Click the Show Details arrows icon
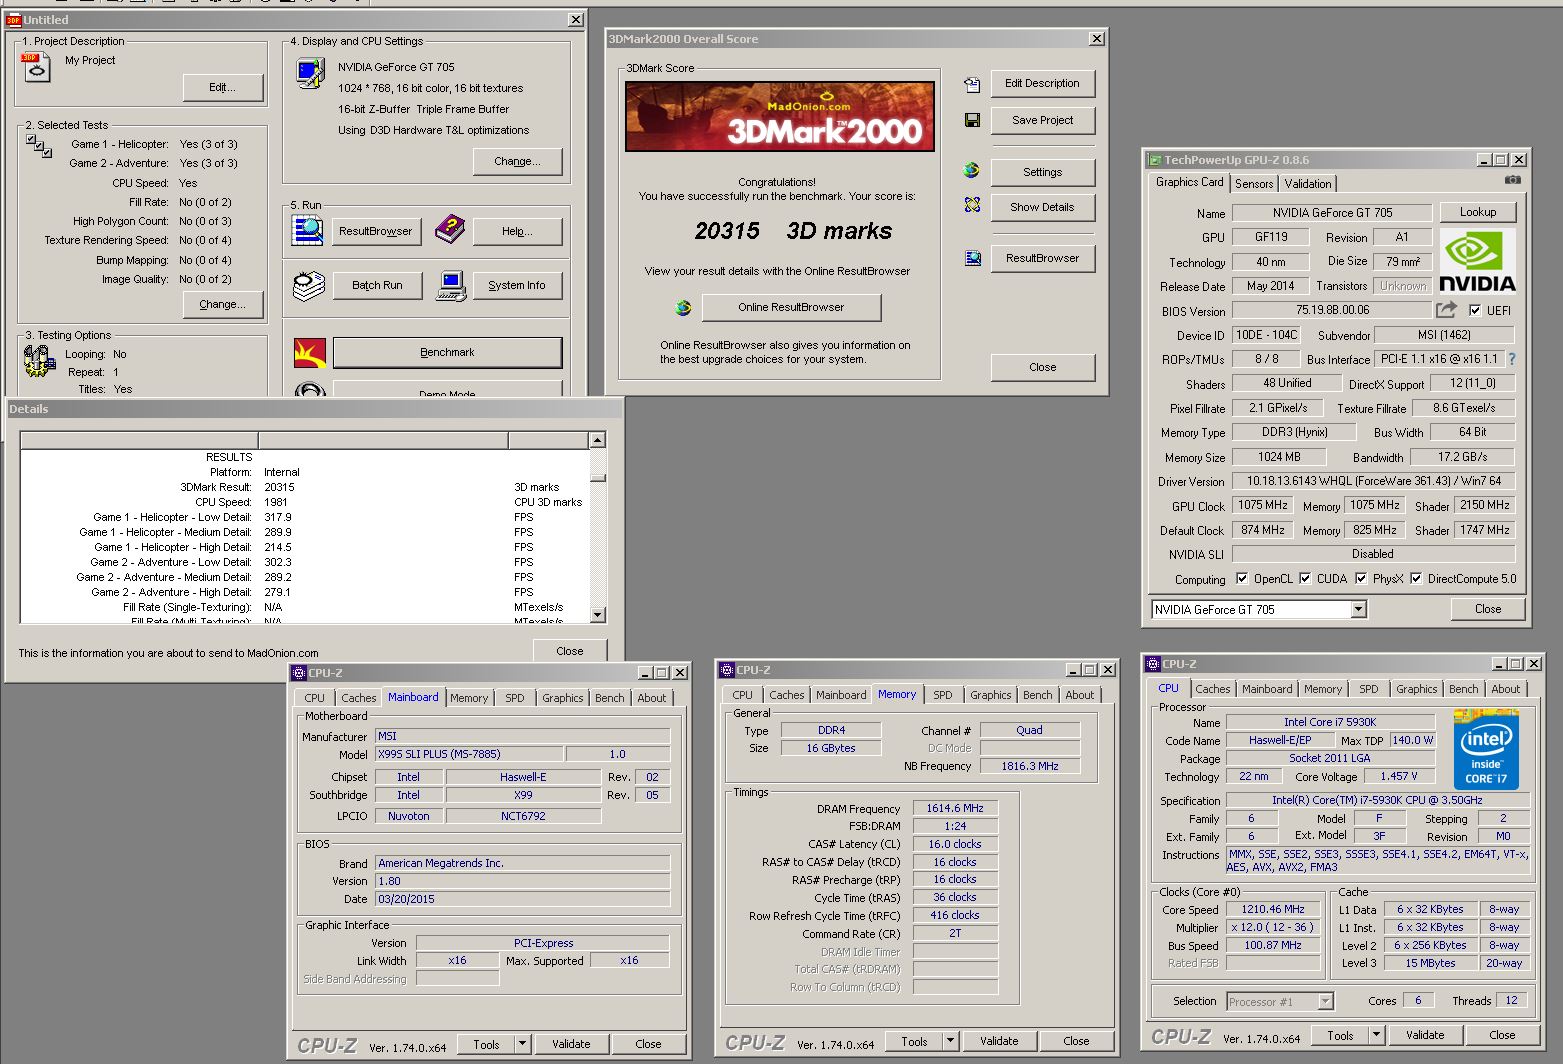The height and width of the screenshot is (1064, 1563). point(972,204)
